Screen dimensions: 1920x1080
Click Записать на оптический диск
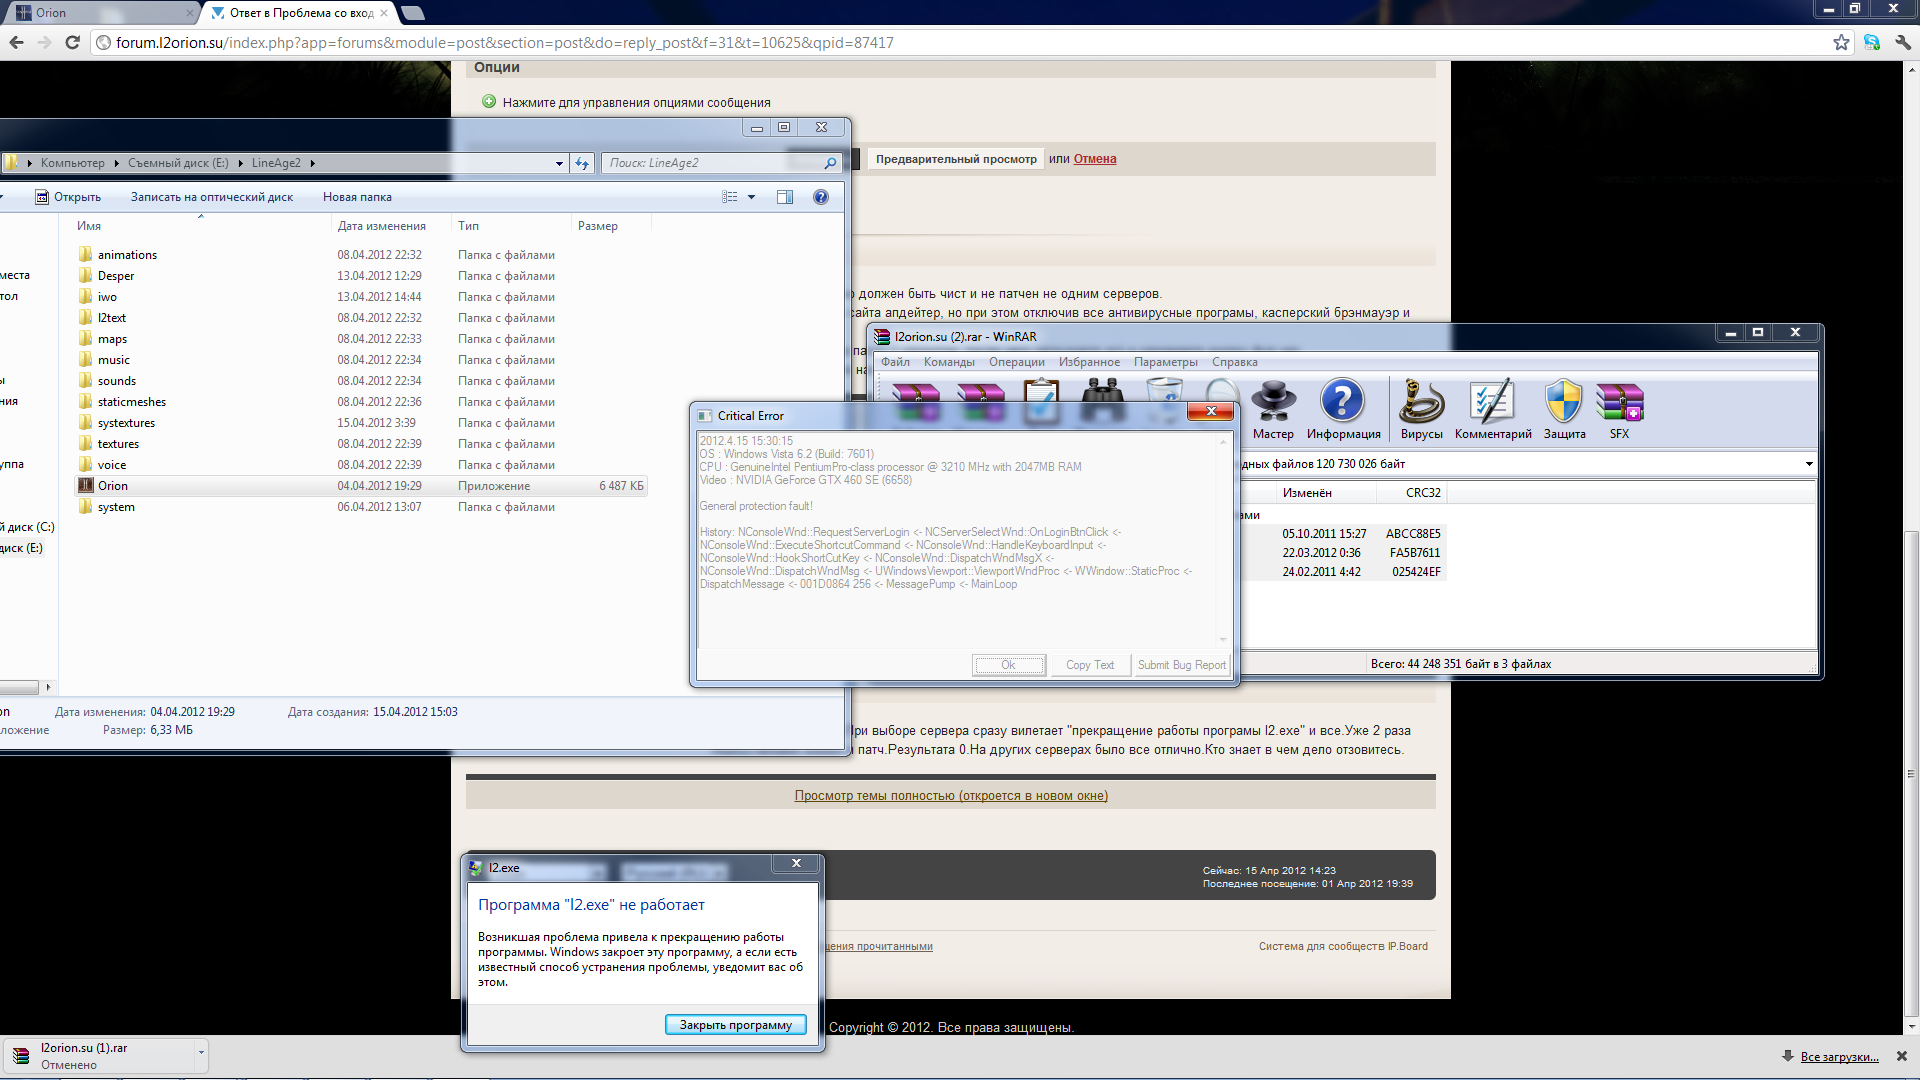point(211,197)
